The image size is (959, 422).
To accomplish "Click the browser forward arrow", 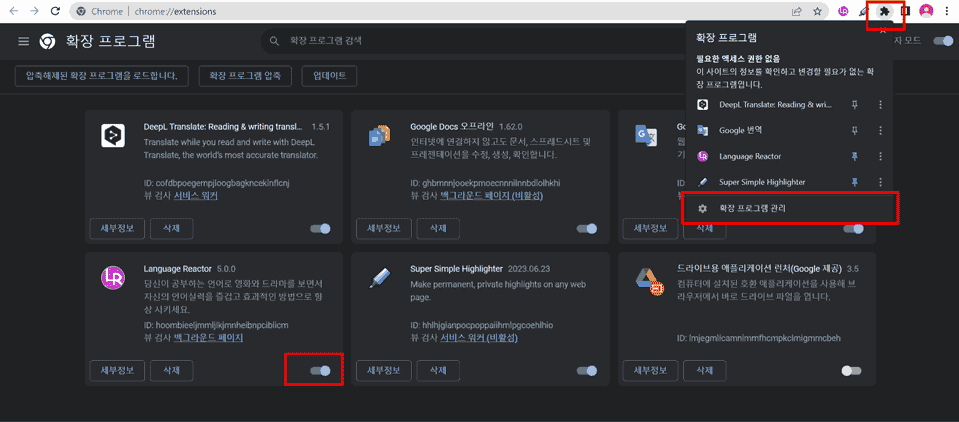I will [x=35, y=11].
